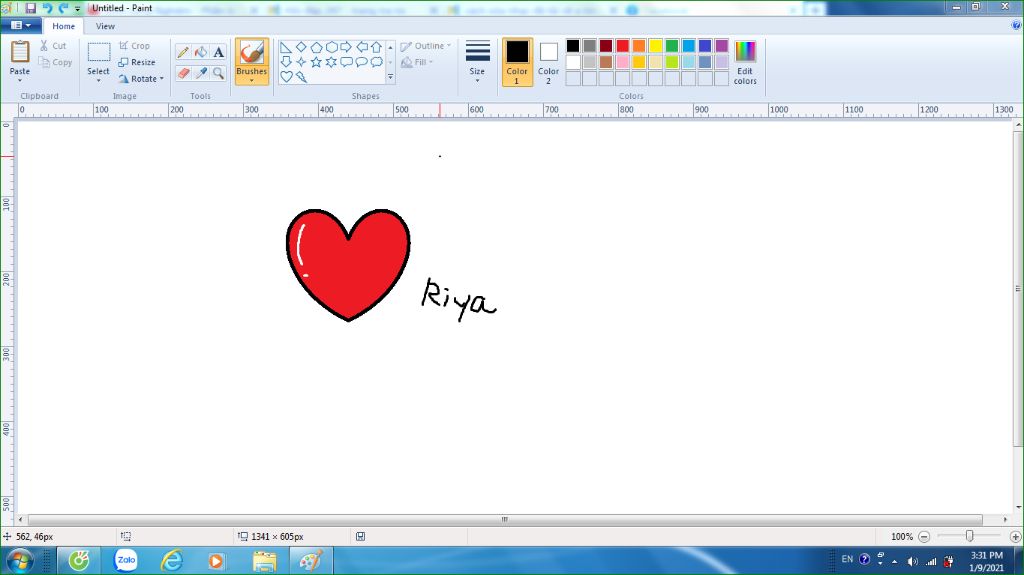Choose the right arrow shape
1024x575 pixels.
346,47
